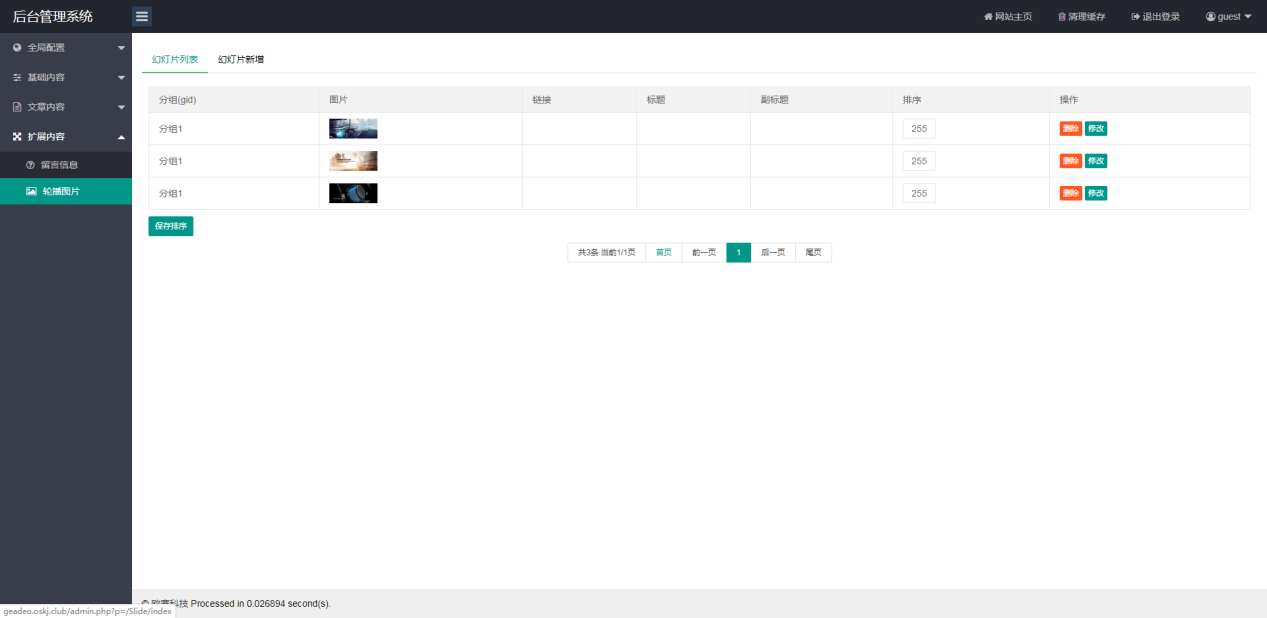Click the 保存排序 button

pos(170,226)
